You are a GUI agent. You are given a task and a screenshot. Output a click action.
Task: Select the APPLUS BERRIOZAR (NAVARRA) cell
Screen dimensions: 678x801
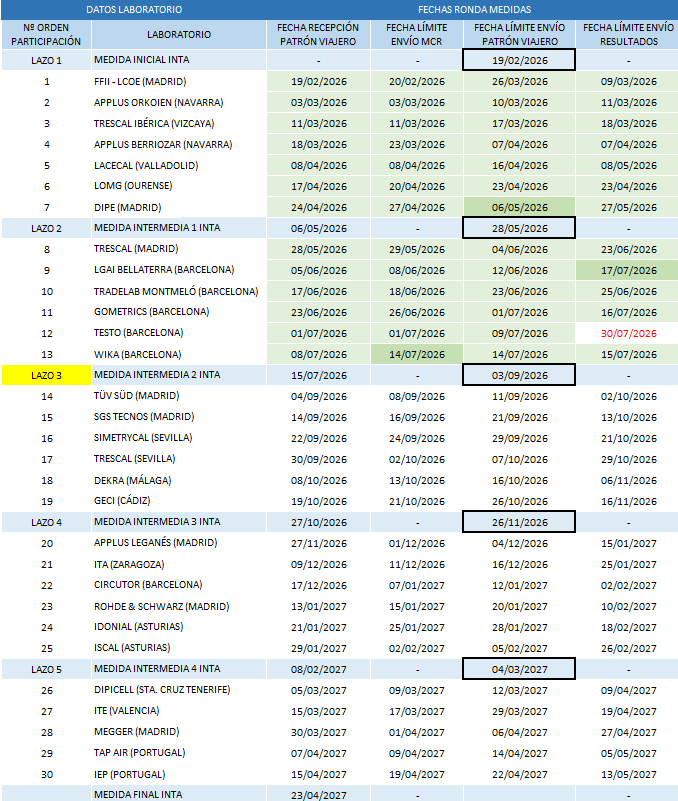pyautogui.click(x=179, y=144)
